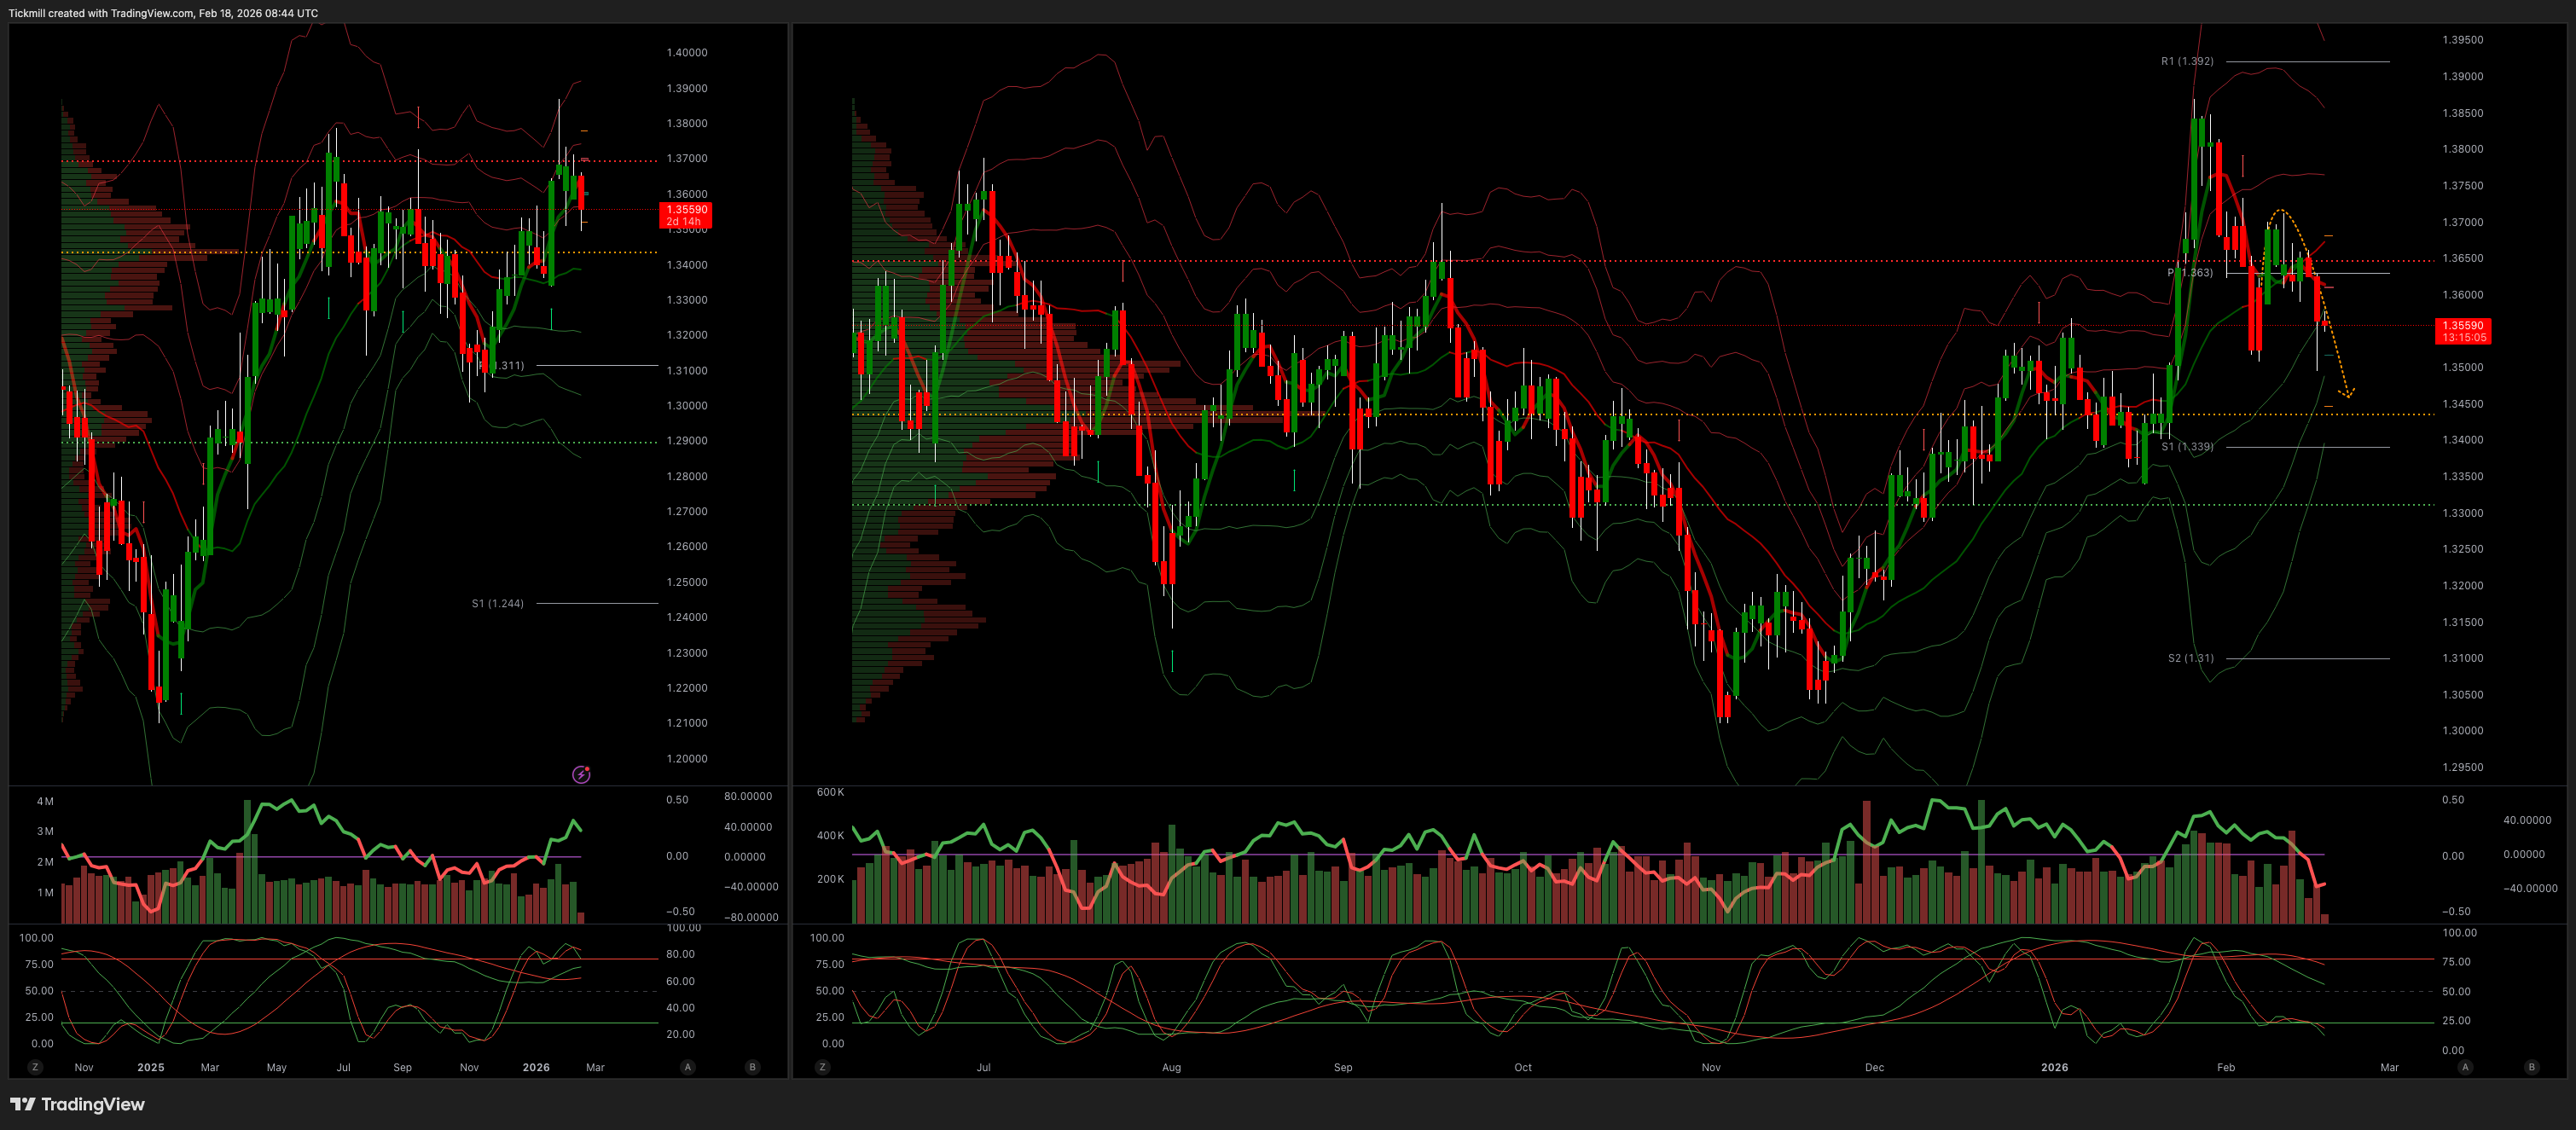
Task: Click the B button on weekly chart axis
Action: coord(752,1067)
